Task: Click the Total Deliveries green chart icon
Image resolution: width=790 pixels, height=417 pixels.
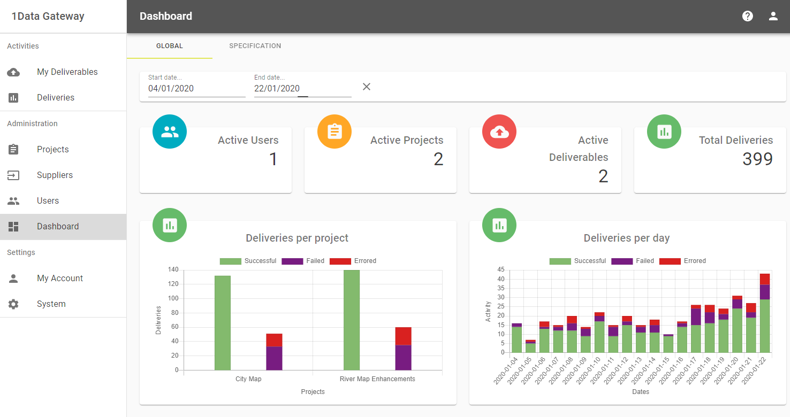Action: click(664, 132)
